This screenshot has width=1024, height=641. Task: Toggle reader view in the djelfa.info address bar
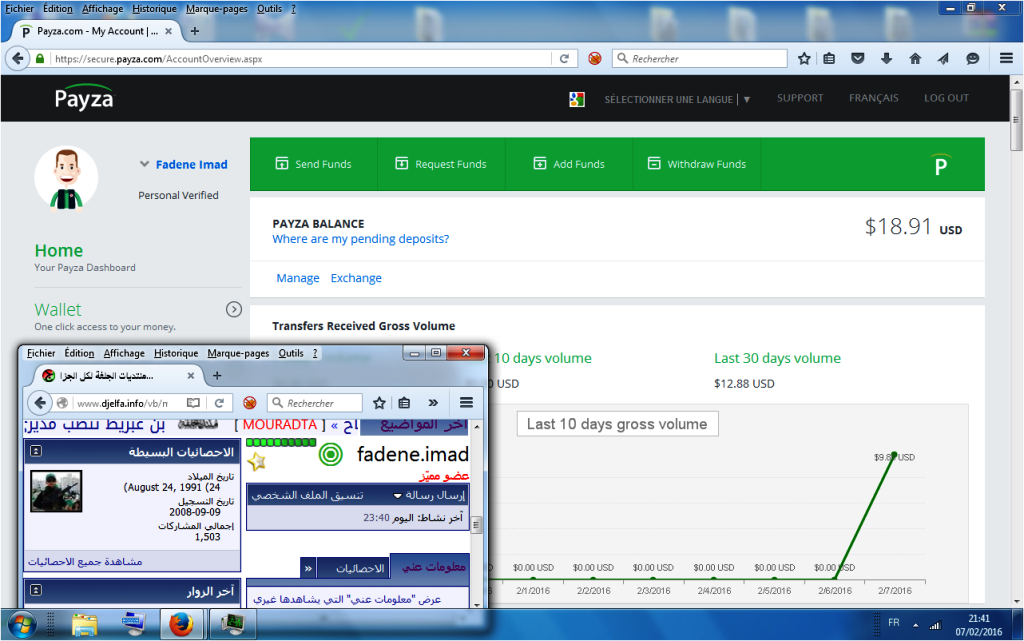(x=193, y=403)
